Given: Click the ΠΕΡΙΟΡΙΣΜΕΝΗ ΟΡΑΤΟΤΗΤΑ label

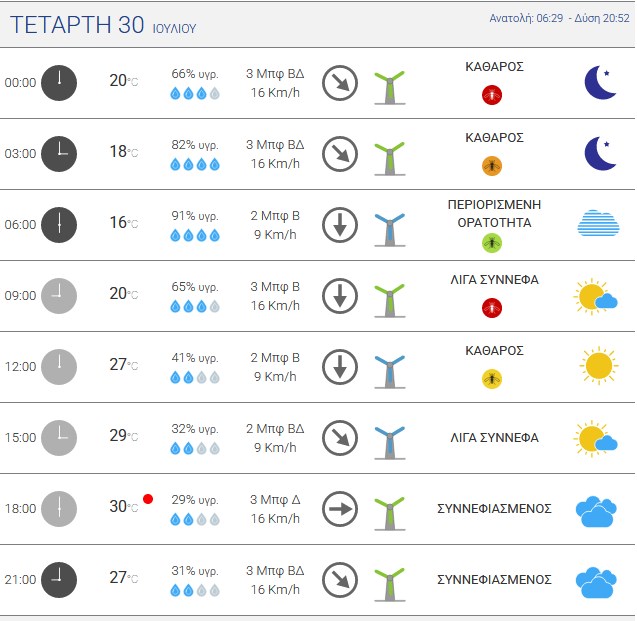Looking at the screenshot, I should point(494,214).
